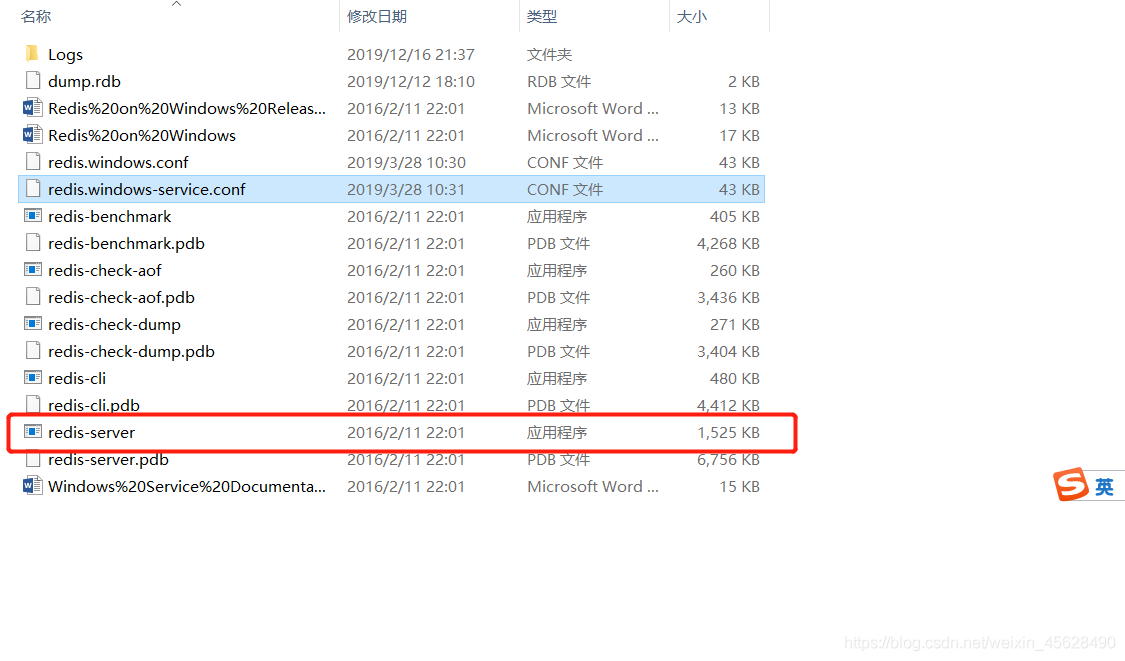
Task: Select the Redis%20on%20Windows%20Releas... document name
Action: (x=187, y=108)
